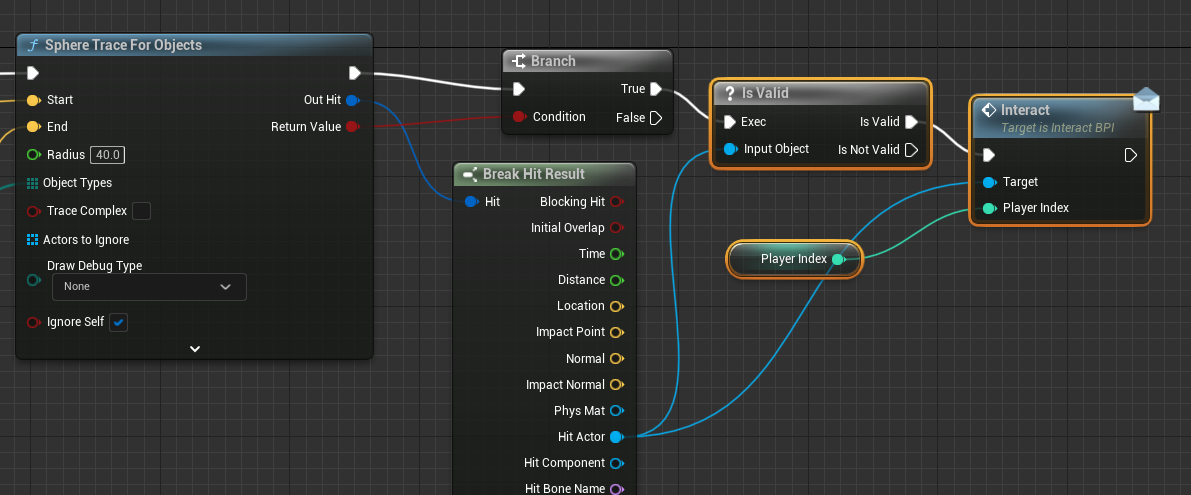
Task: Click the Blocking Hit output pin
Action: [617, 202]
